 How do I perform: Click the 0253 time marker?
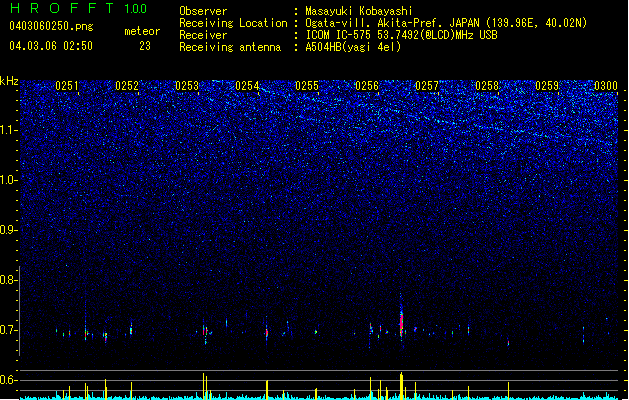click(x=187, y=86)
